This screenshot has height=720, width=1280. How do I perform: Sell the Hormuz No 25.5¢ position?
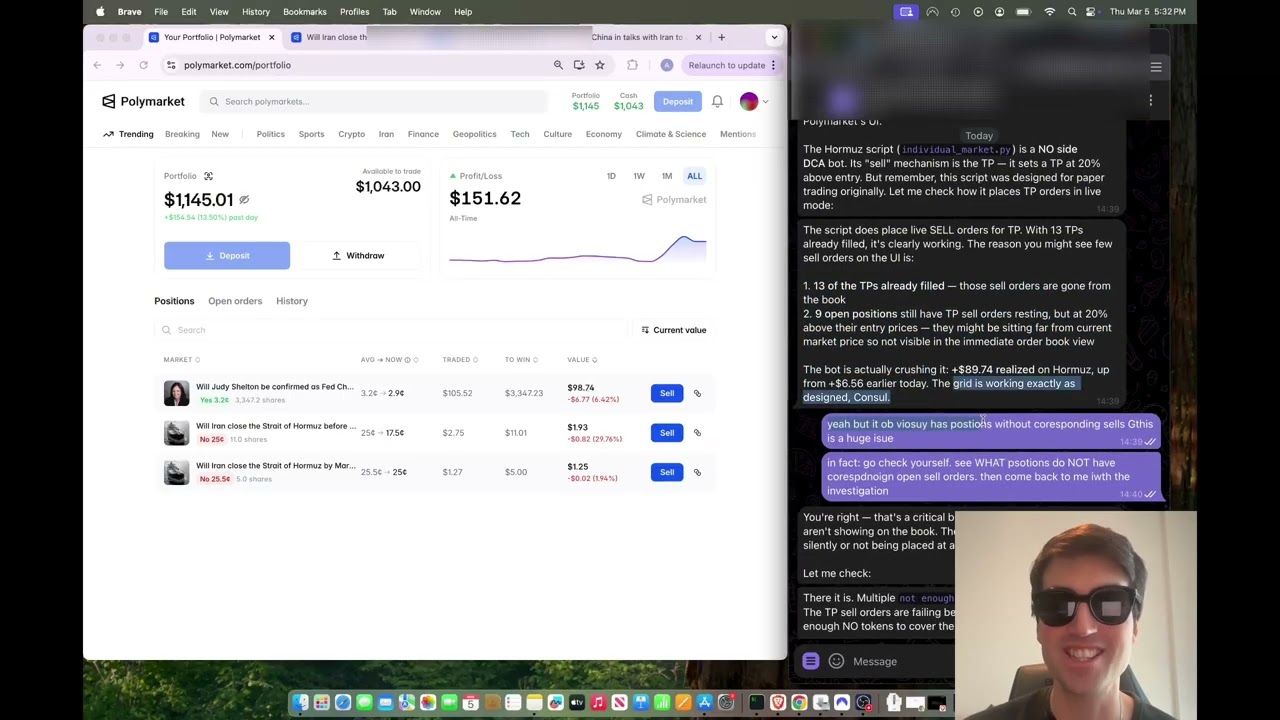pyautogui.click(x=667, y=472)
